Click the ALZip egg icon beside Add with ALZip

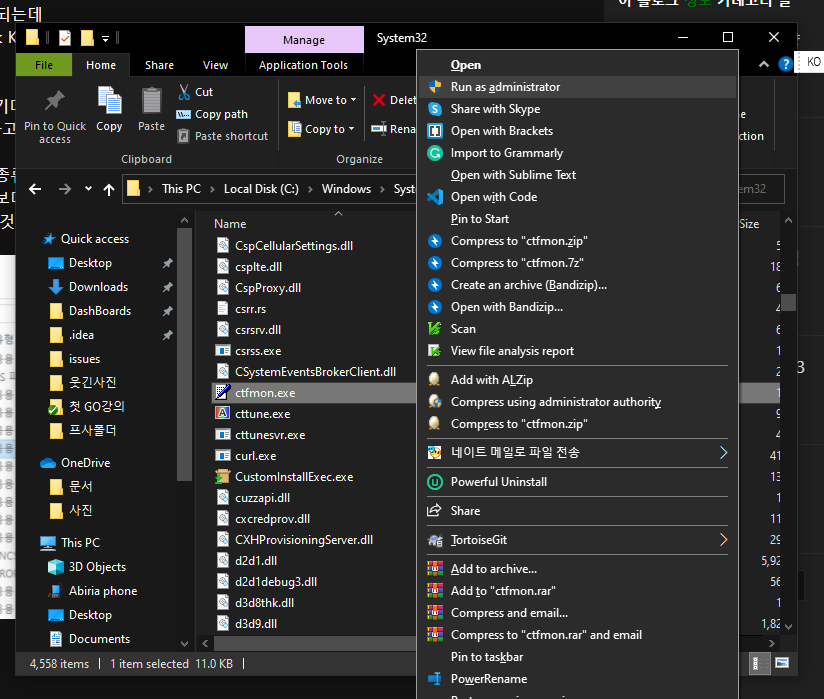[435, 379]
